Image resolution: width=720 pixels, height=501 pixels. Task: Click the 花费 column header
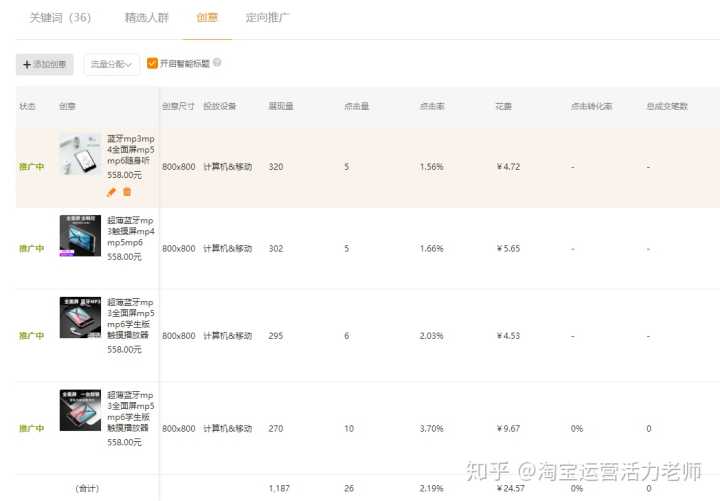click(x=505, y=106)
